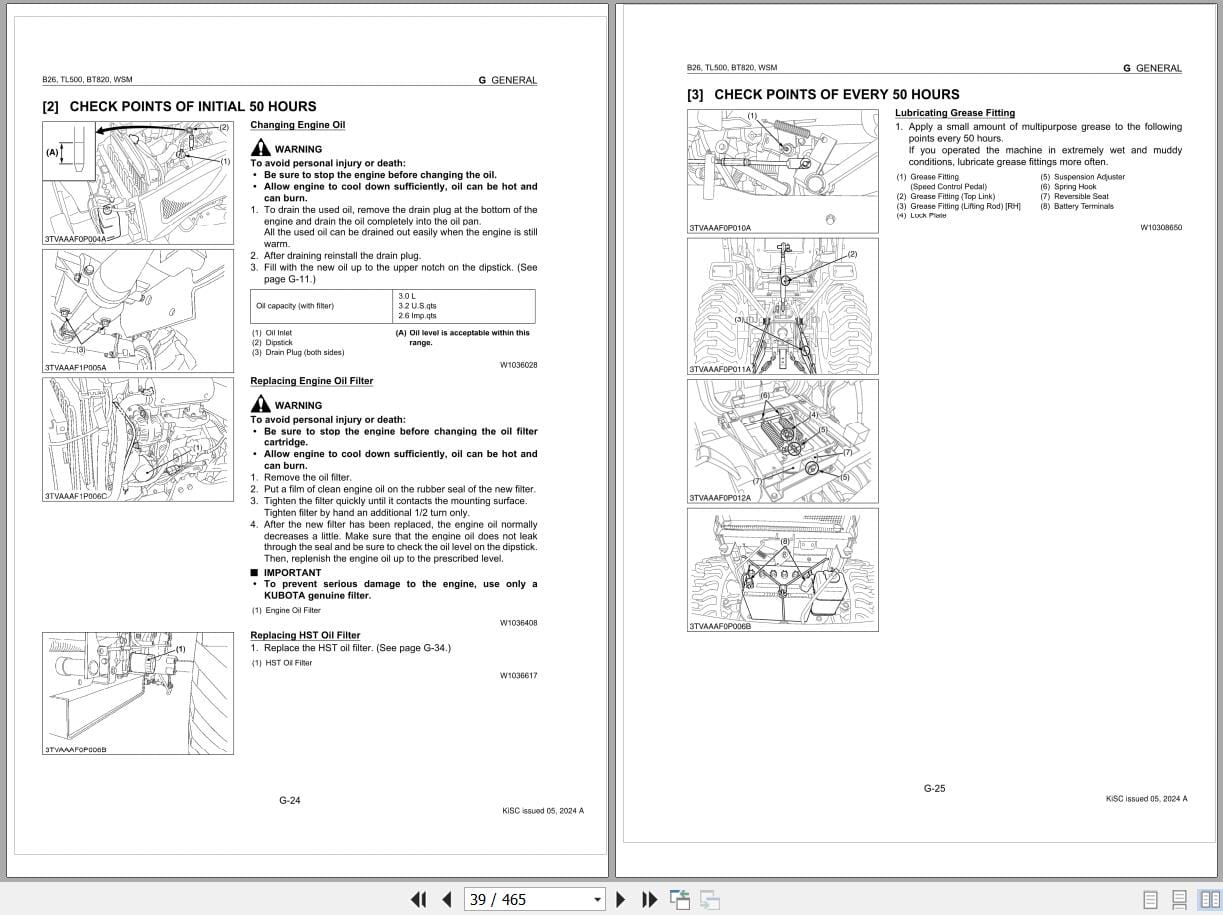Click '(7) Reversible Seat' legend entry

1074,197
